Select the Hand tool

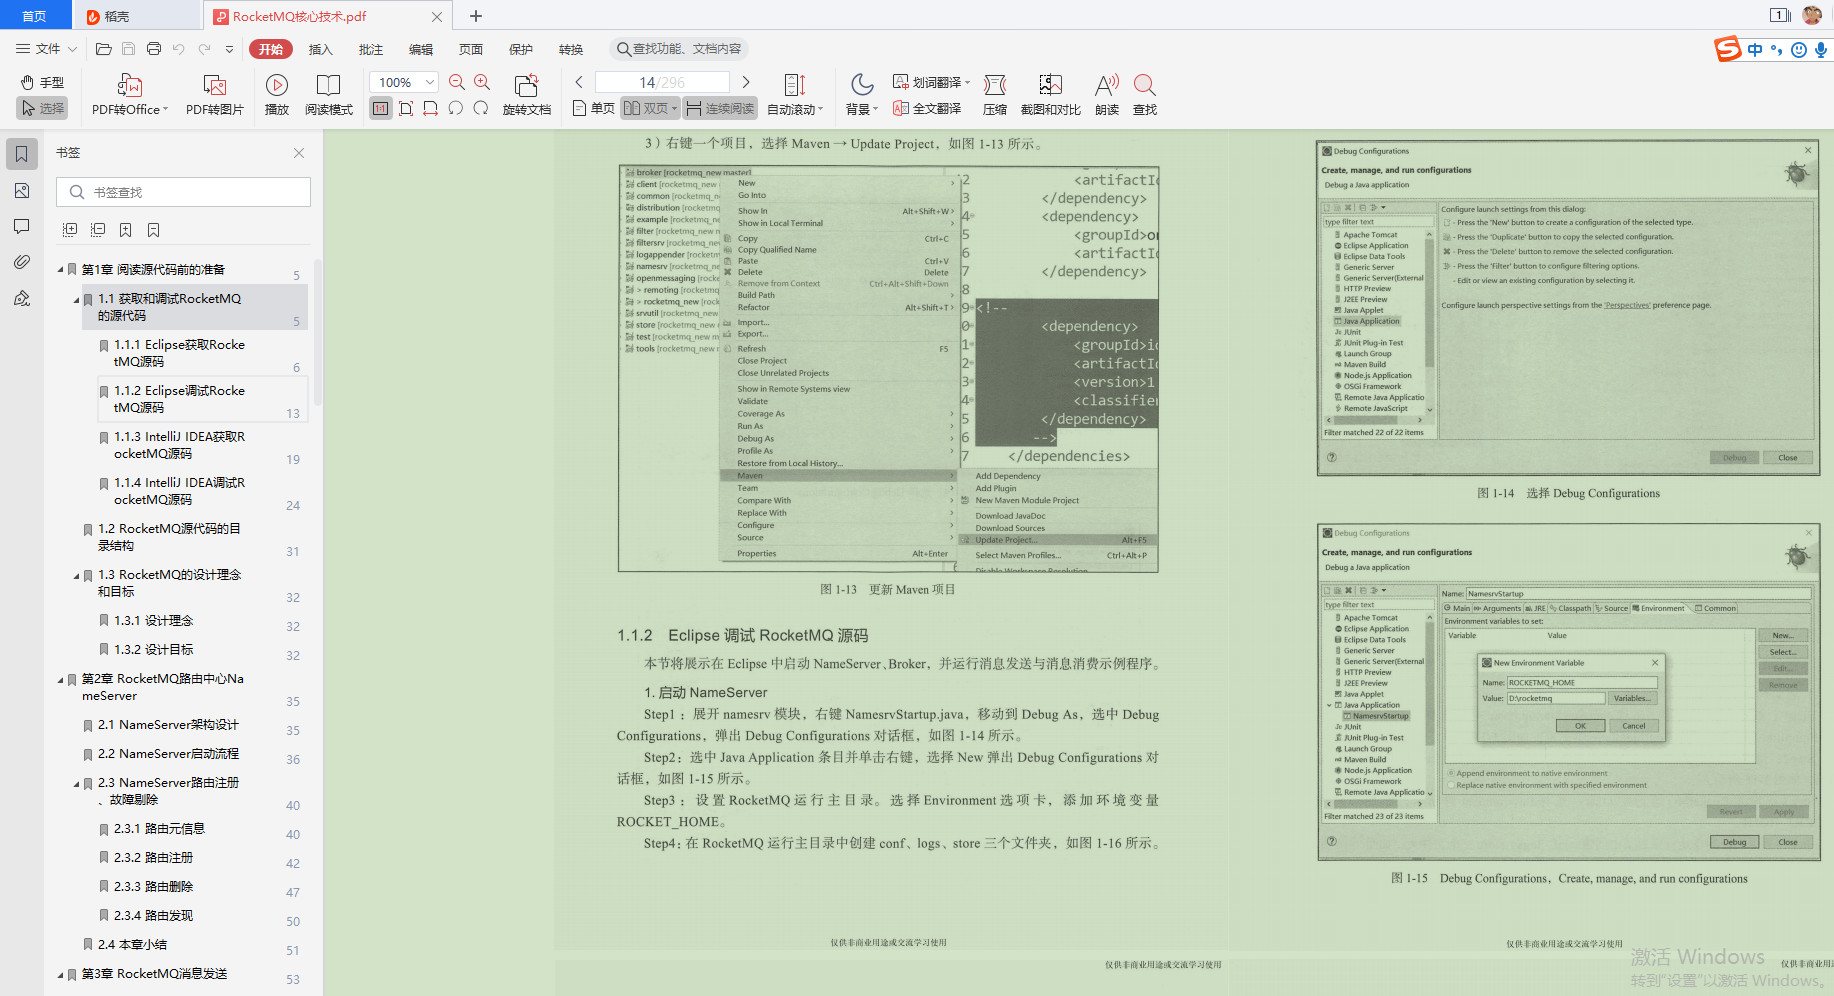[x=42, y=82]
